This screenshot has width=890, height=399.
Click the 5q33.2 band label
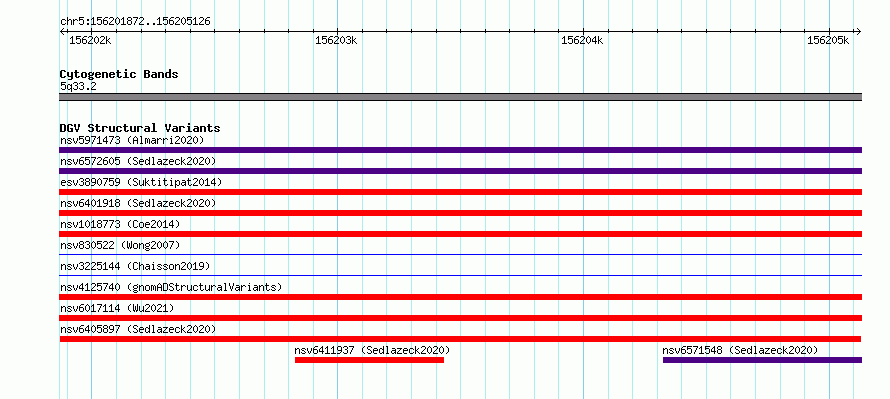(78, 87)
